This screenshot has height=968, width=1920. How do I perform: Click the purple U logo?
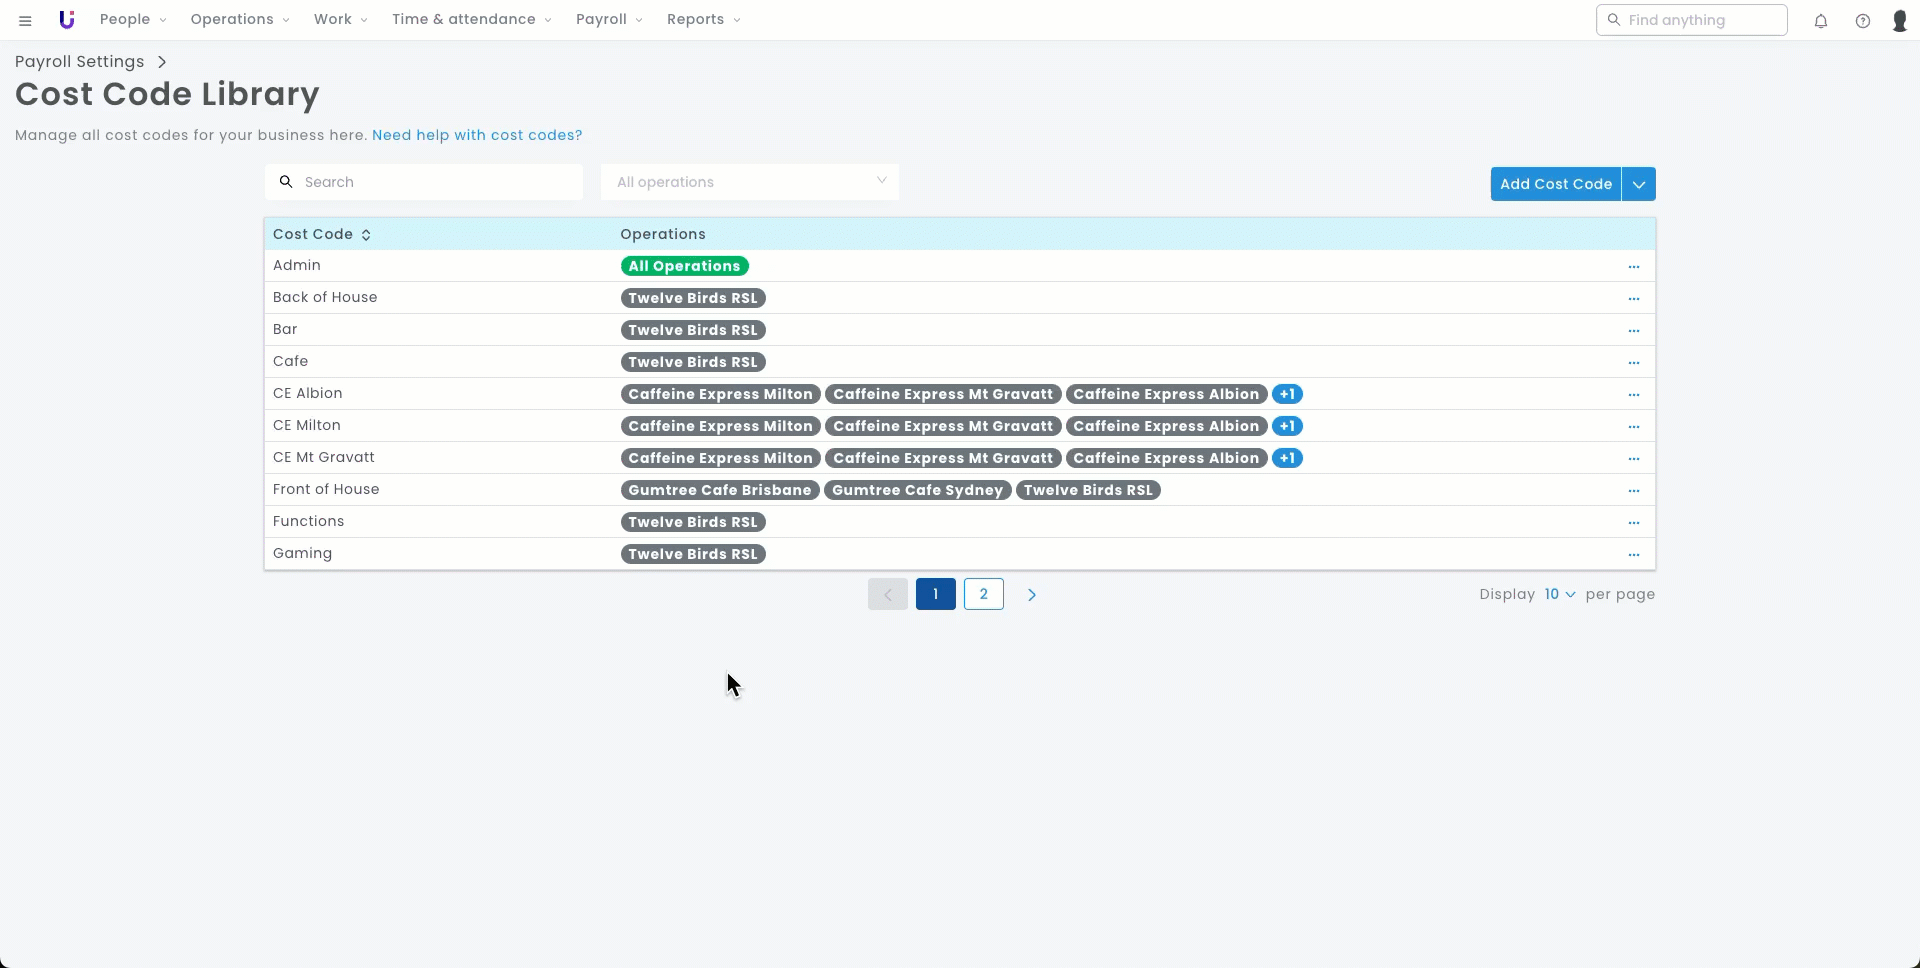click(67, 20)
